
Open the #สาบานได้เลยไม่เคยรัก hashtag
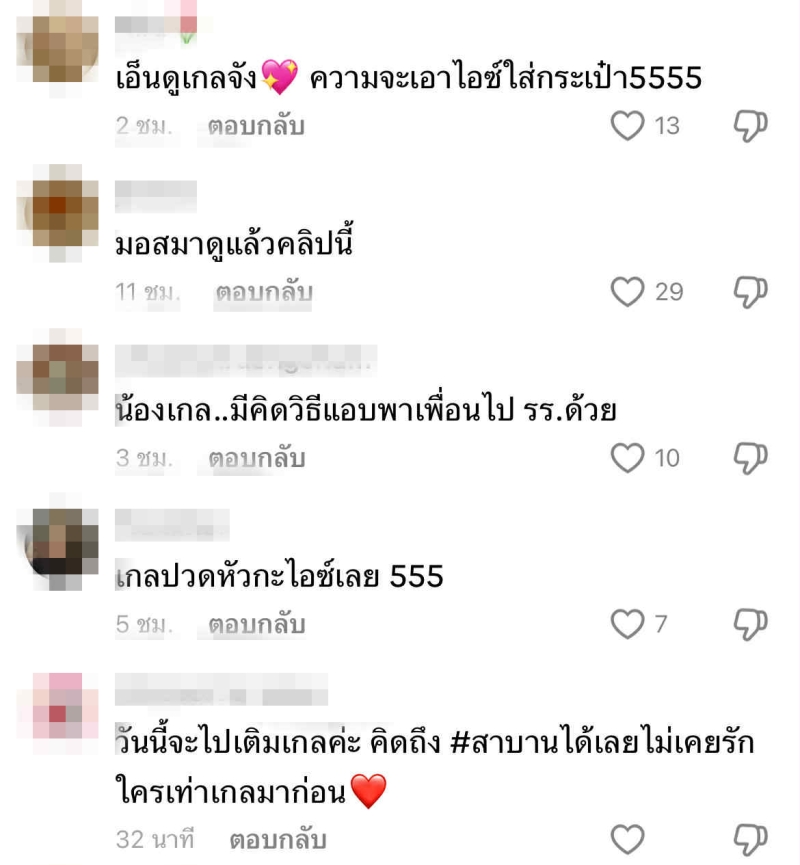point(602,742)
